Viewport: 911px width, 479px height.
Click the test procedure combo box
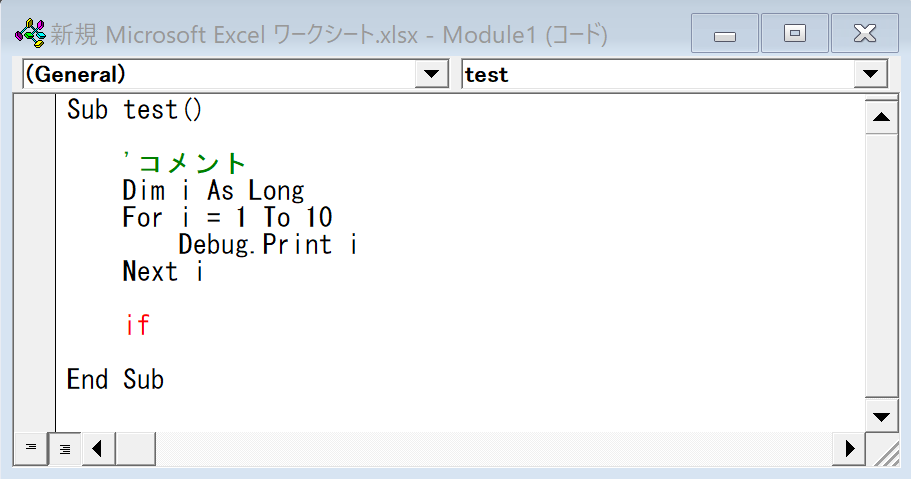[x=658, y=74]
